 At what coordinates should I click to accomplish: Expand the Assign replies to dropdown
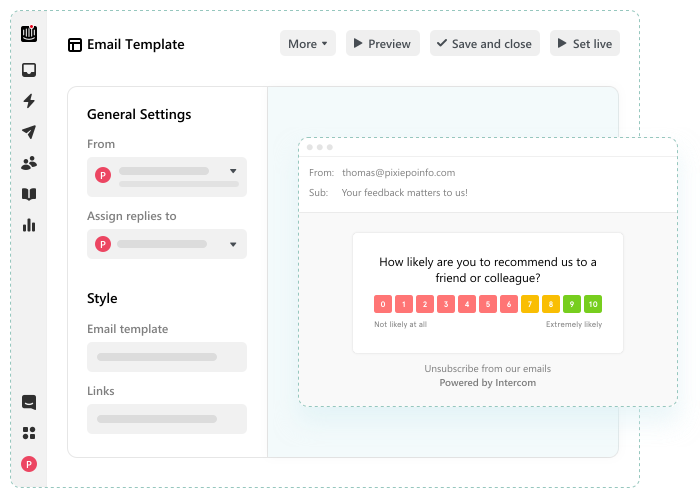click(x=233, y=244)
